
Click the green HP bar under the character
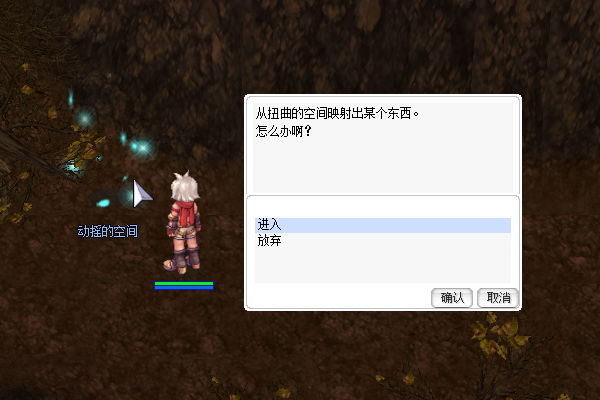click(184, 284)
